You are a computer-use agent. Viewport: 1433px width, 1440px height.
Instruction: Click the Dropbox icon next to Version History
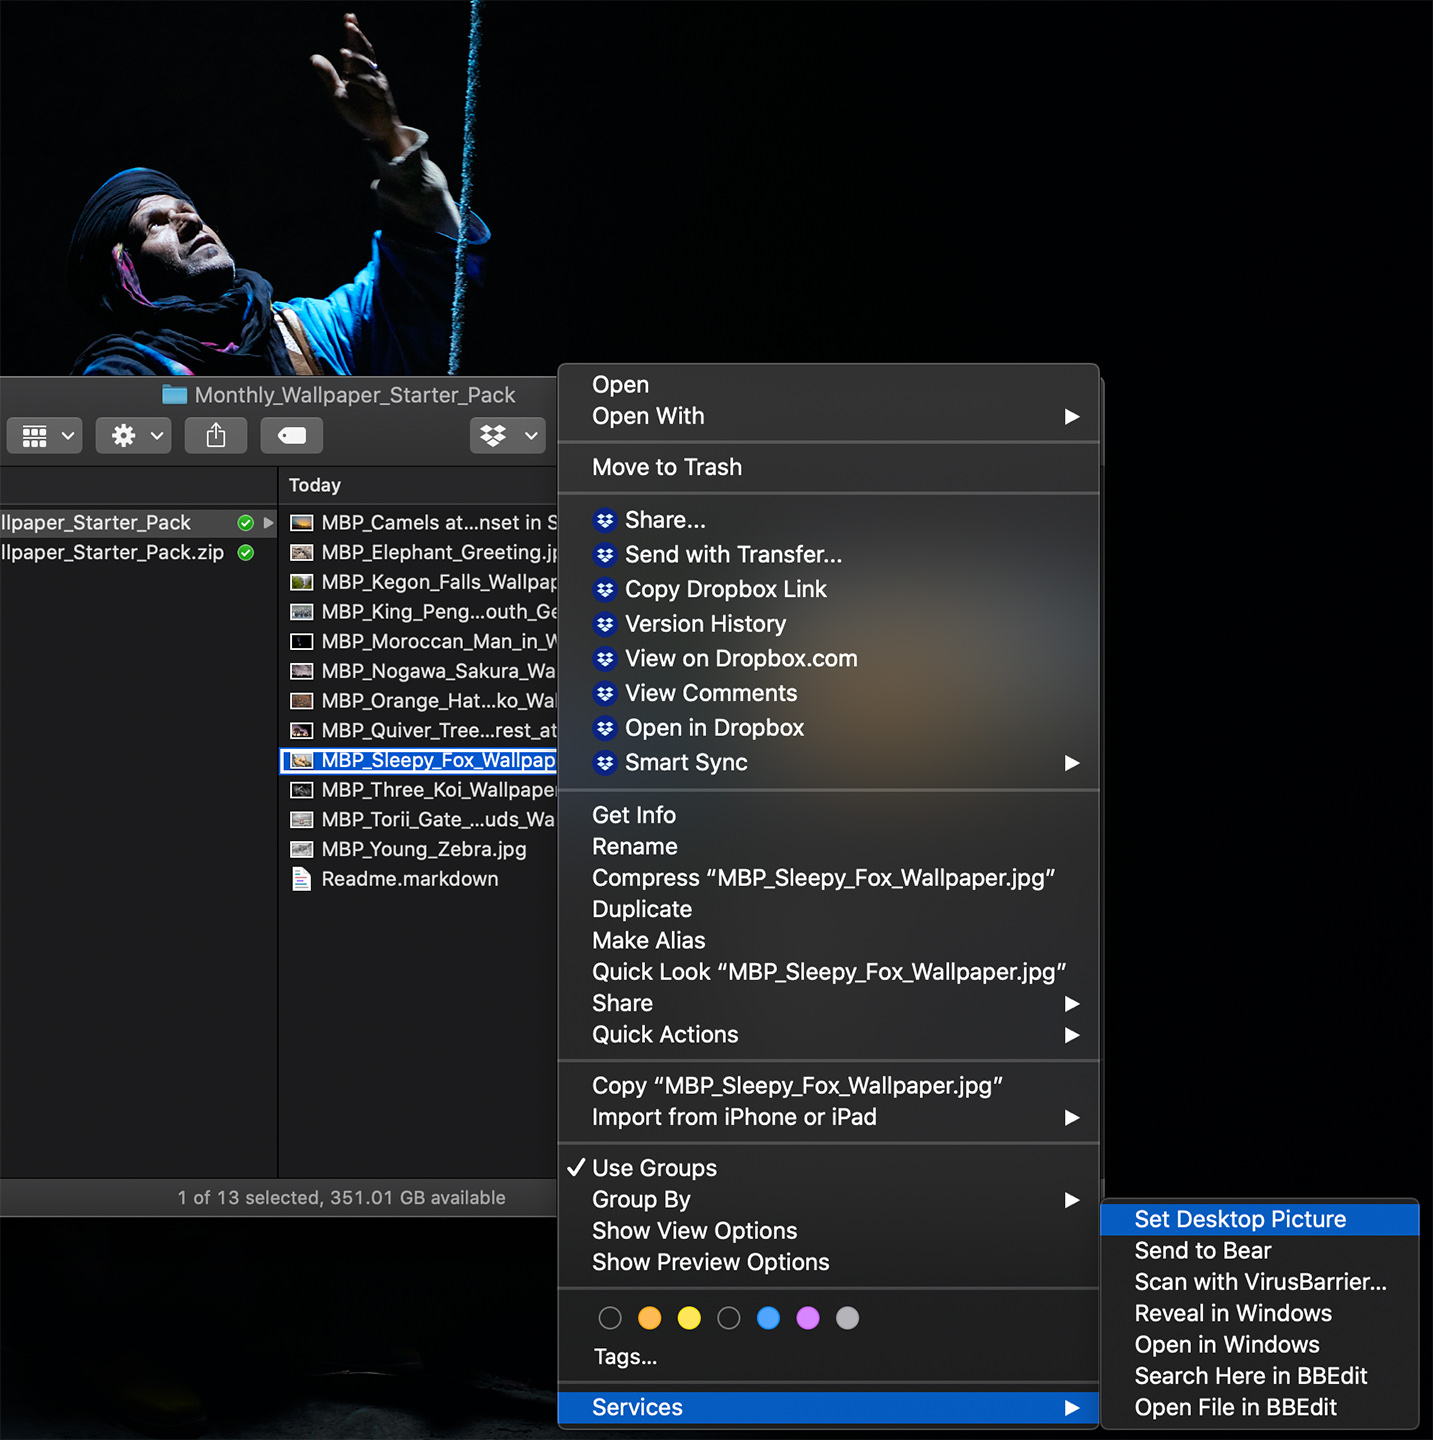605,624
